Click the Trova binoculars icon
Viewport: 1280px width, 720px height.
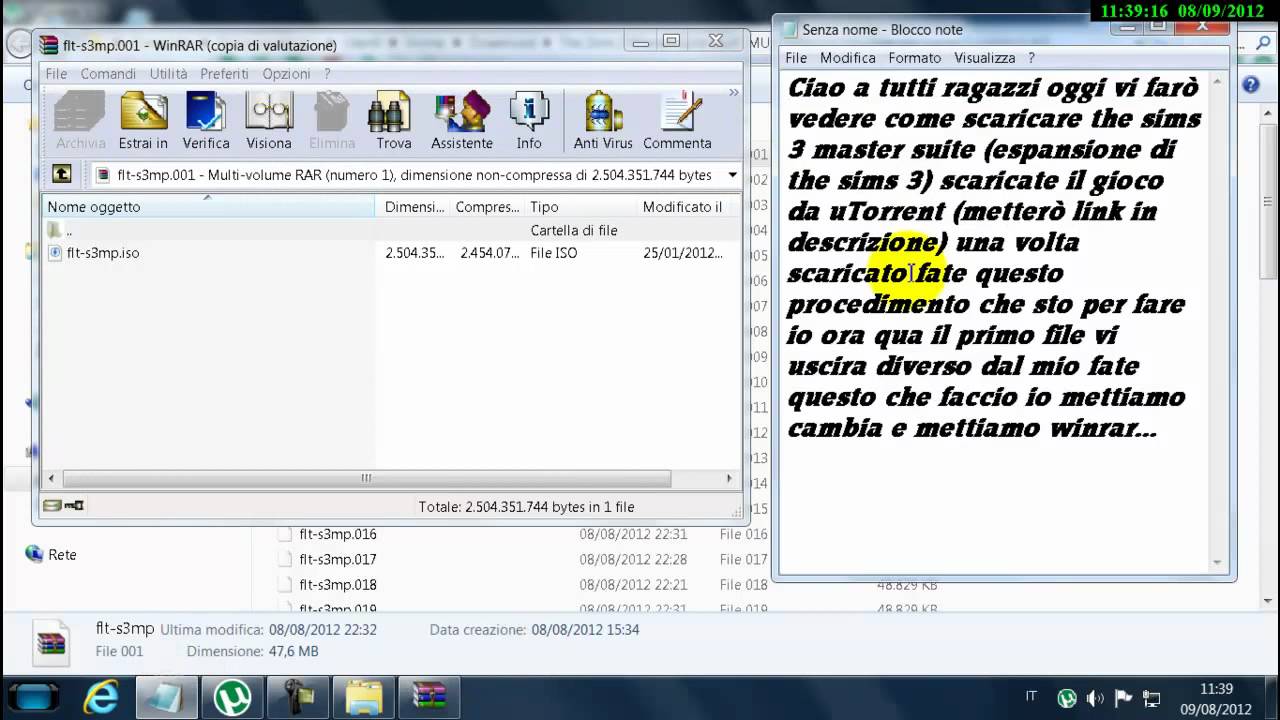[x=393, y=120]
